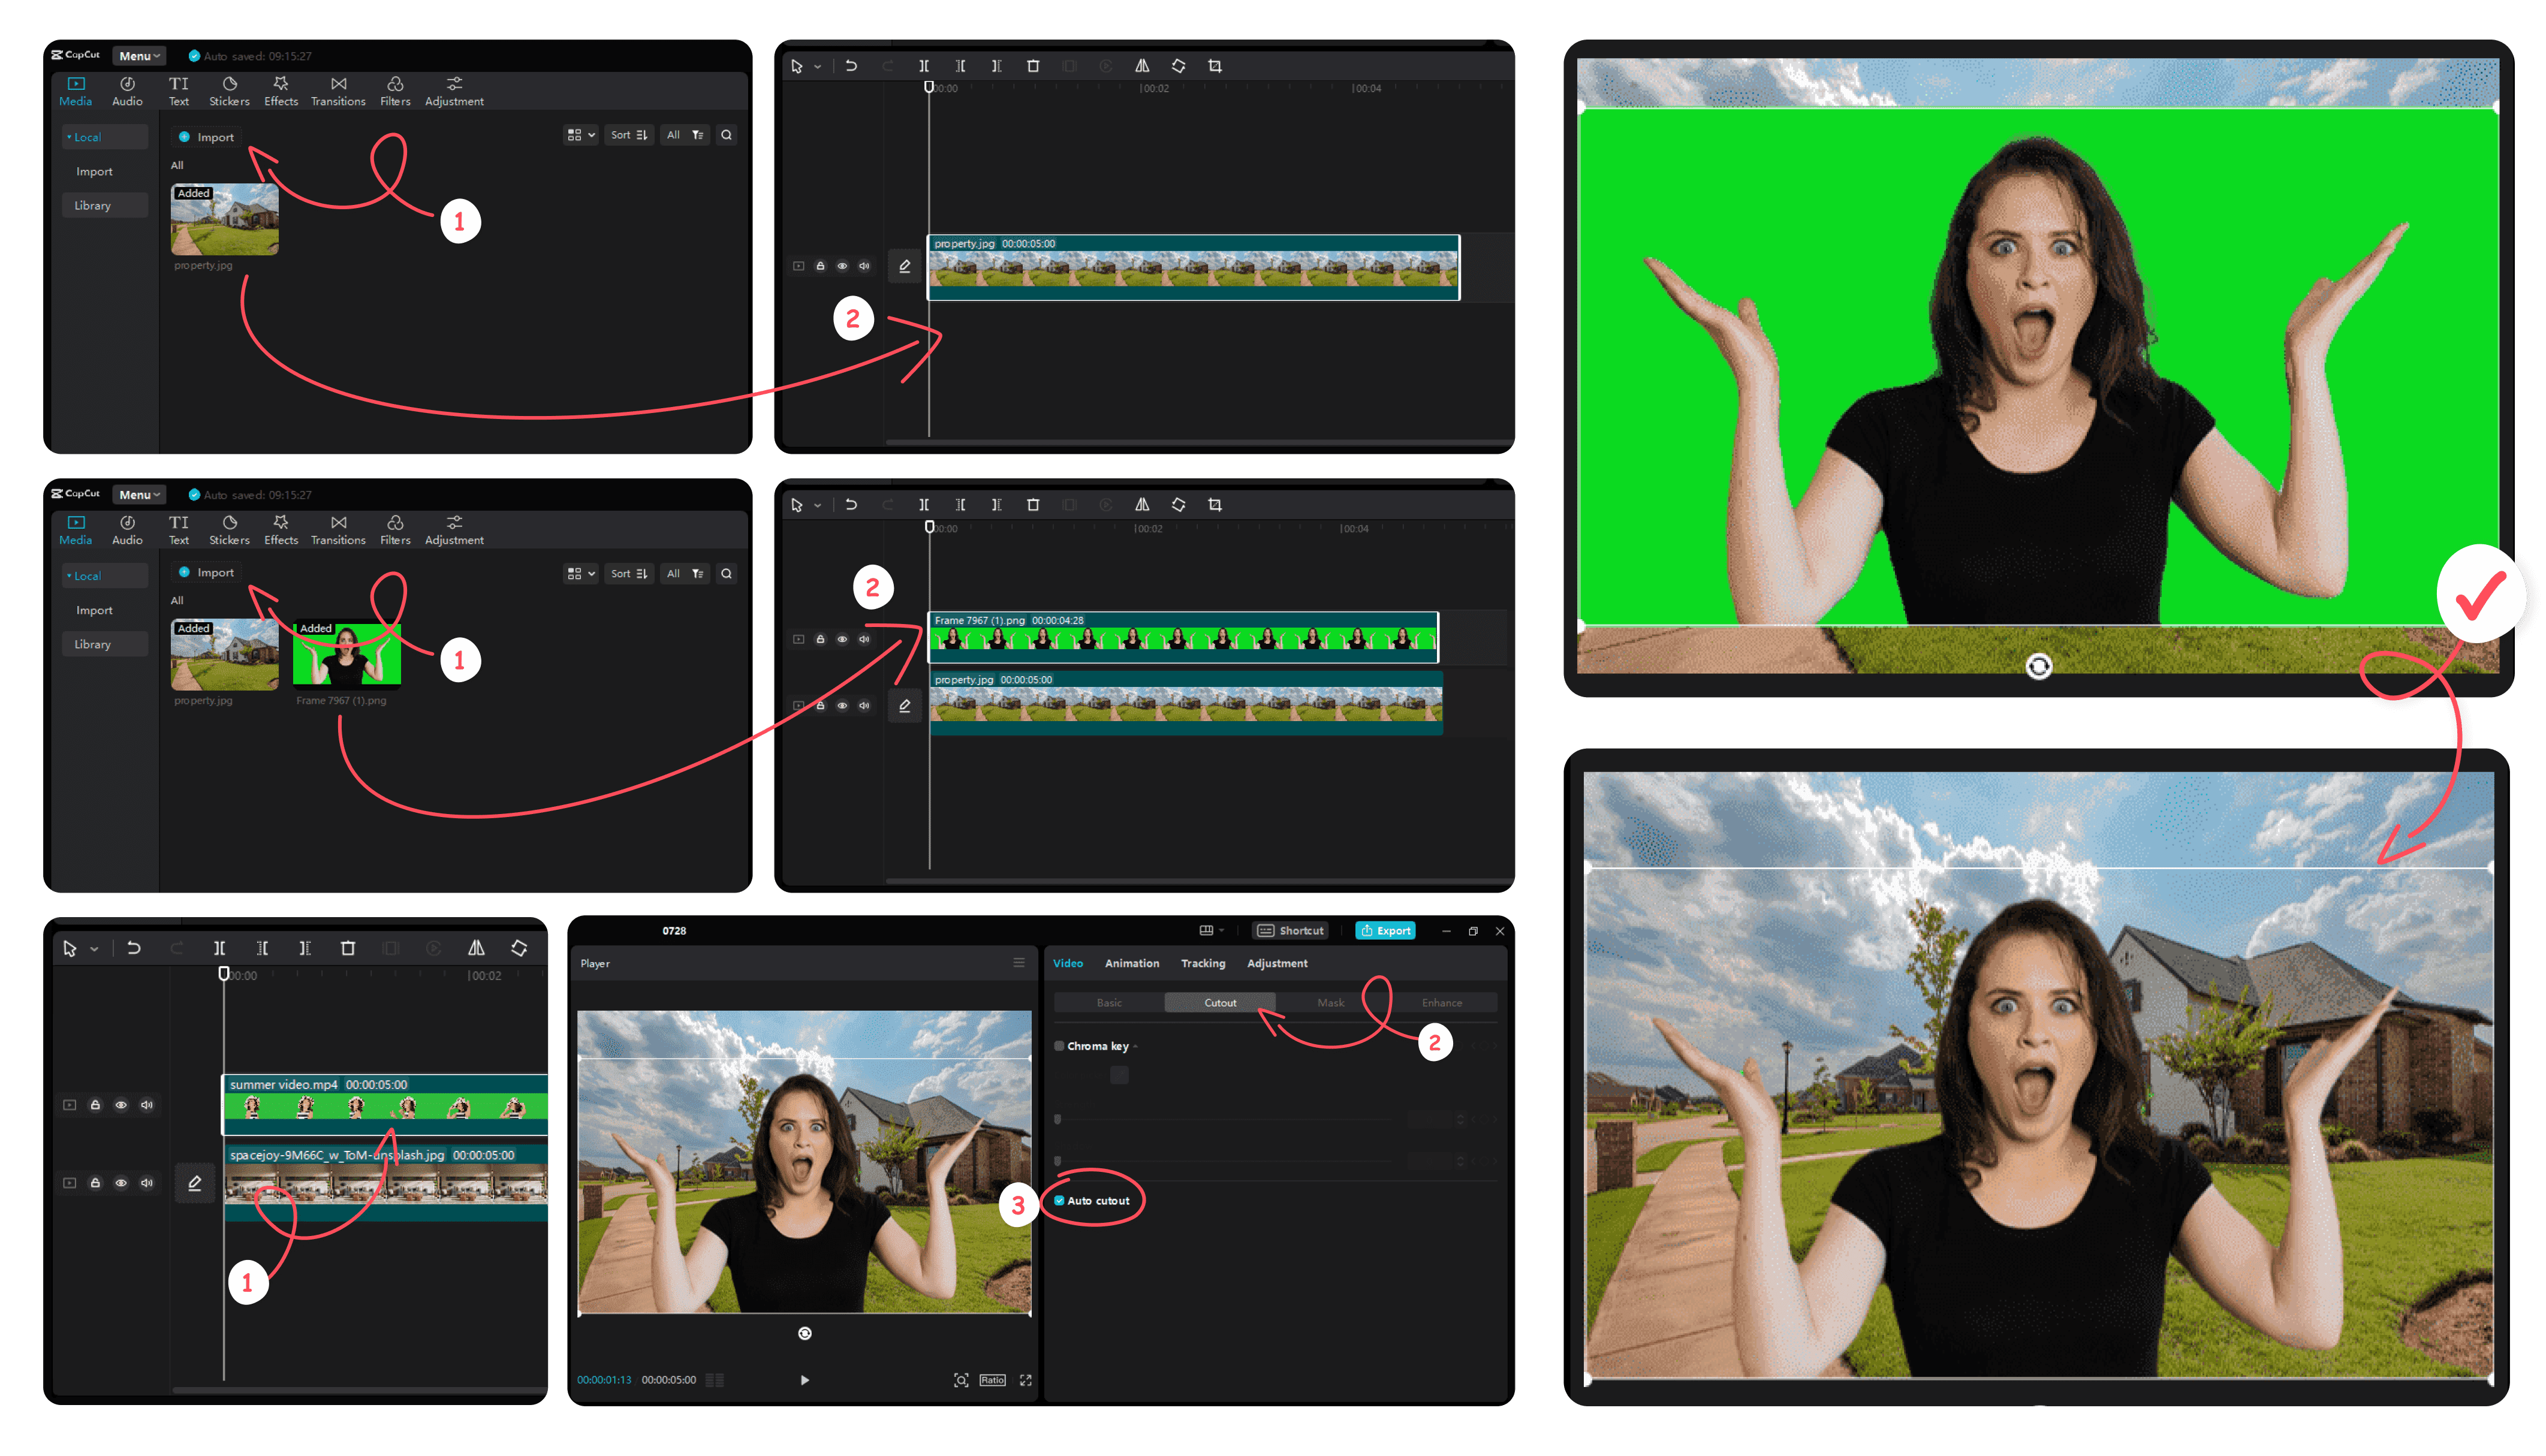
Task: Click the rotate handle below the Player preview
Action: pos(805,1333)
